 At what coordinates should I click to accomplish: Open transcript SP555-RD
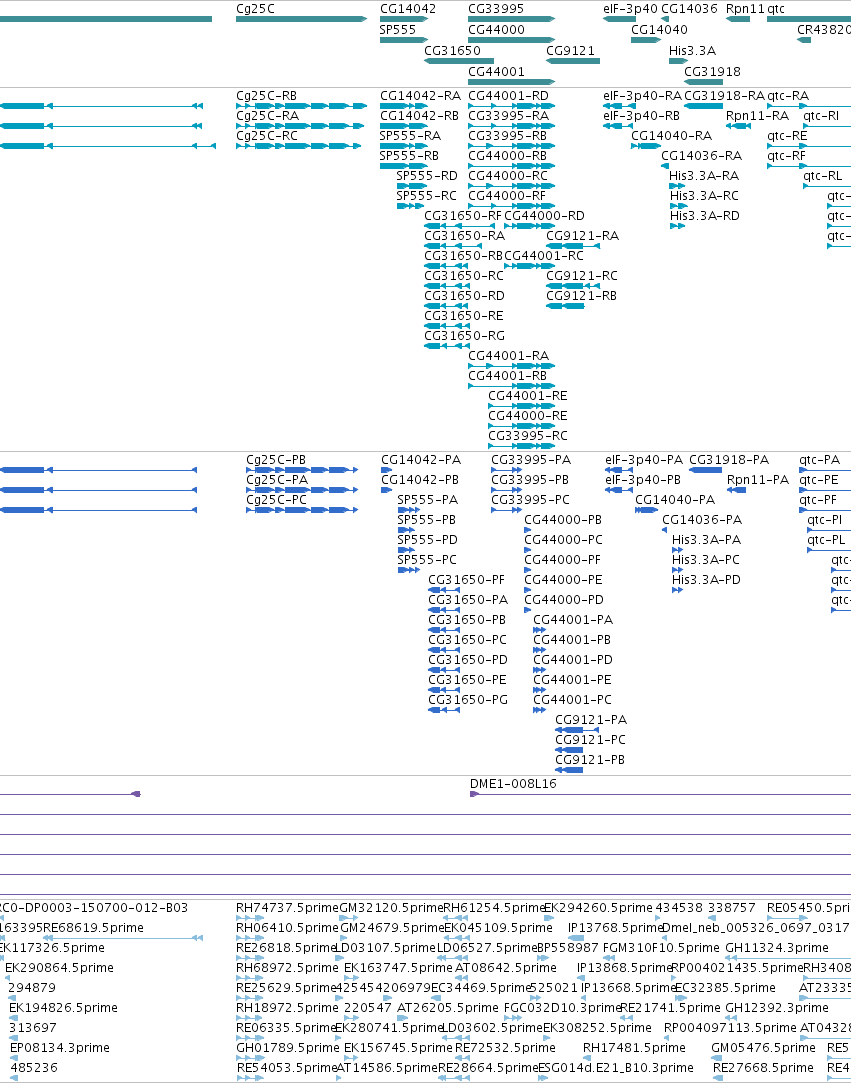click(427, 175)
